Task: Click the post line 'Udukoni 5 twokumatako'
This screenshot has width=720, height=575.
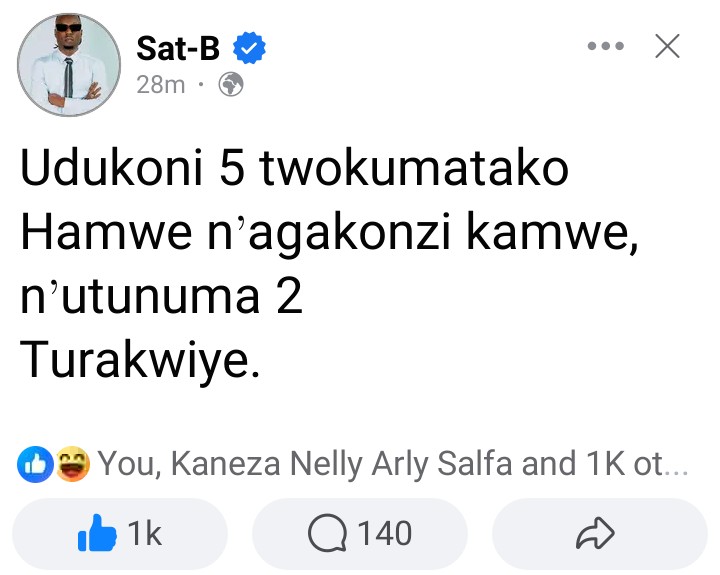Action: pyautogui.click(x=294, y=168)
